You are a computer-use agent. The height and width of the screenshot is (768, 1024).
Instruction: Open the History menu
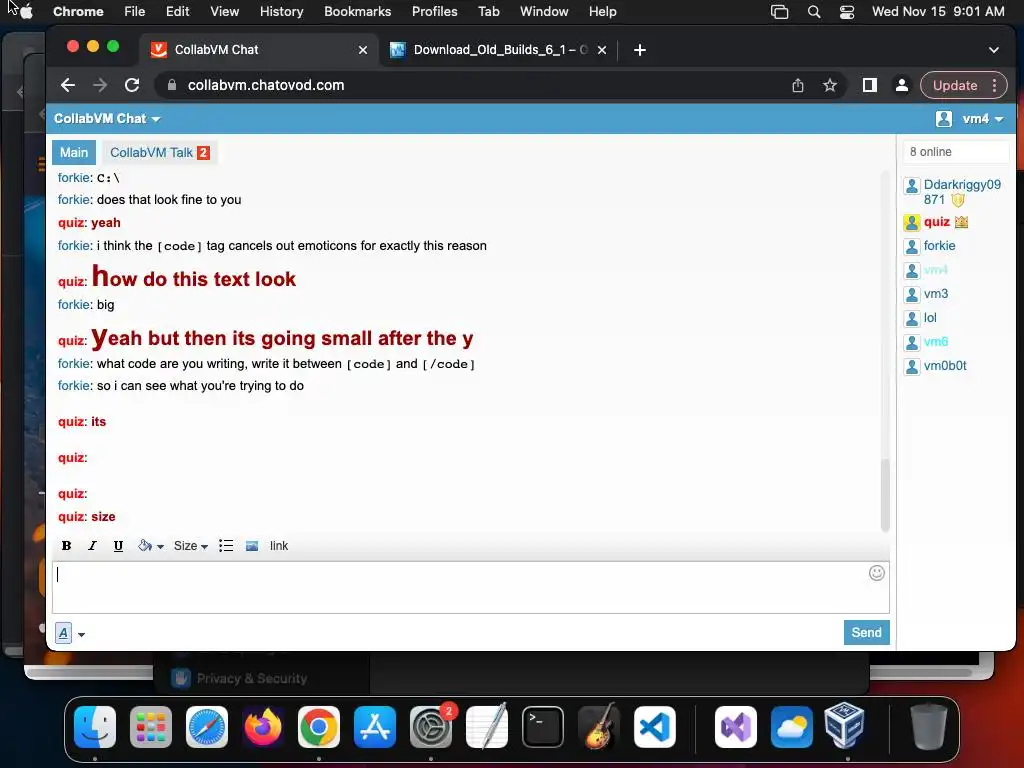(281, 12)
